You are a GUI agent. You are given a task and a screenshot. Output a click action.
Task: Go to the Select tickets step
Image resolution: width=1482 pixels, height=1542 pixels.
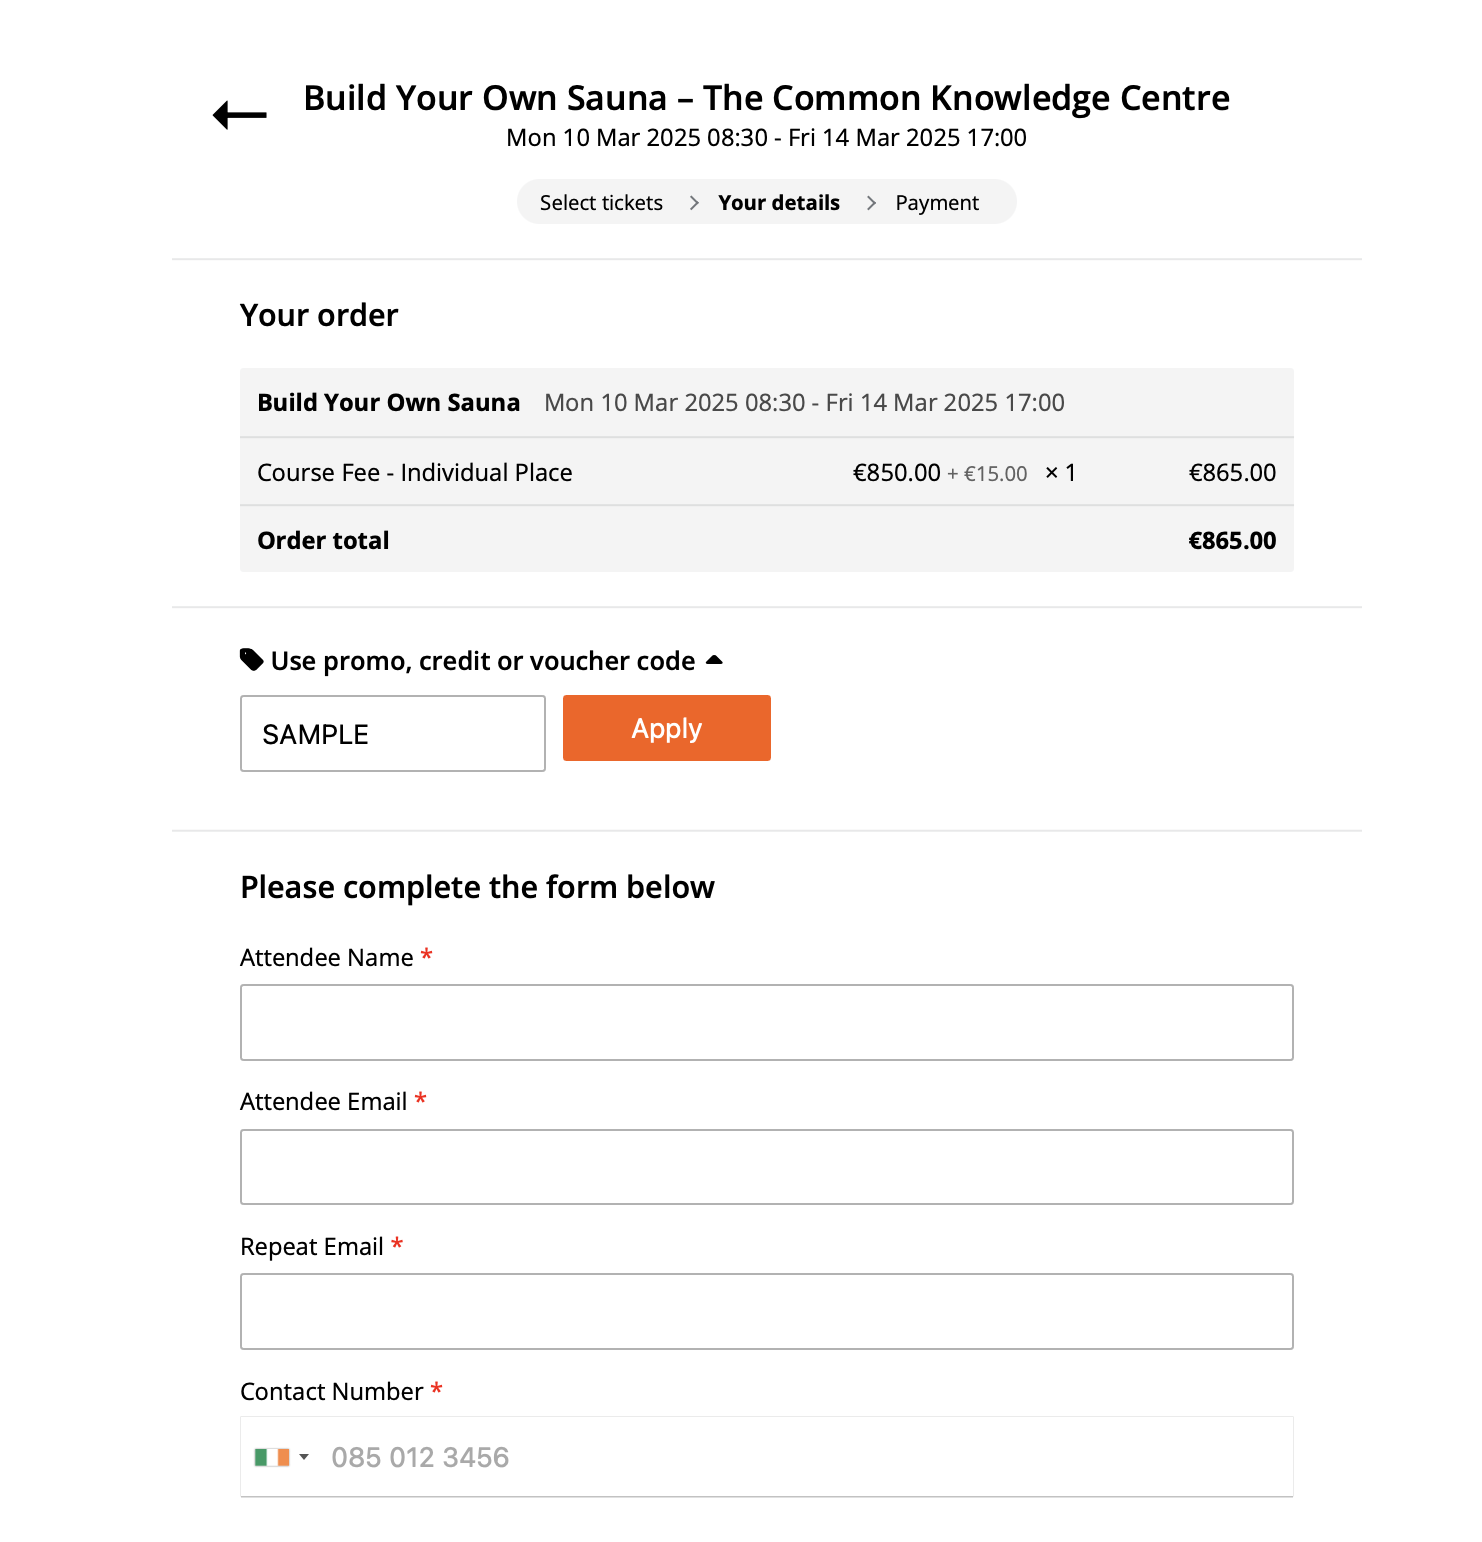click(x=601, y=203)
